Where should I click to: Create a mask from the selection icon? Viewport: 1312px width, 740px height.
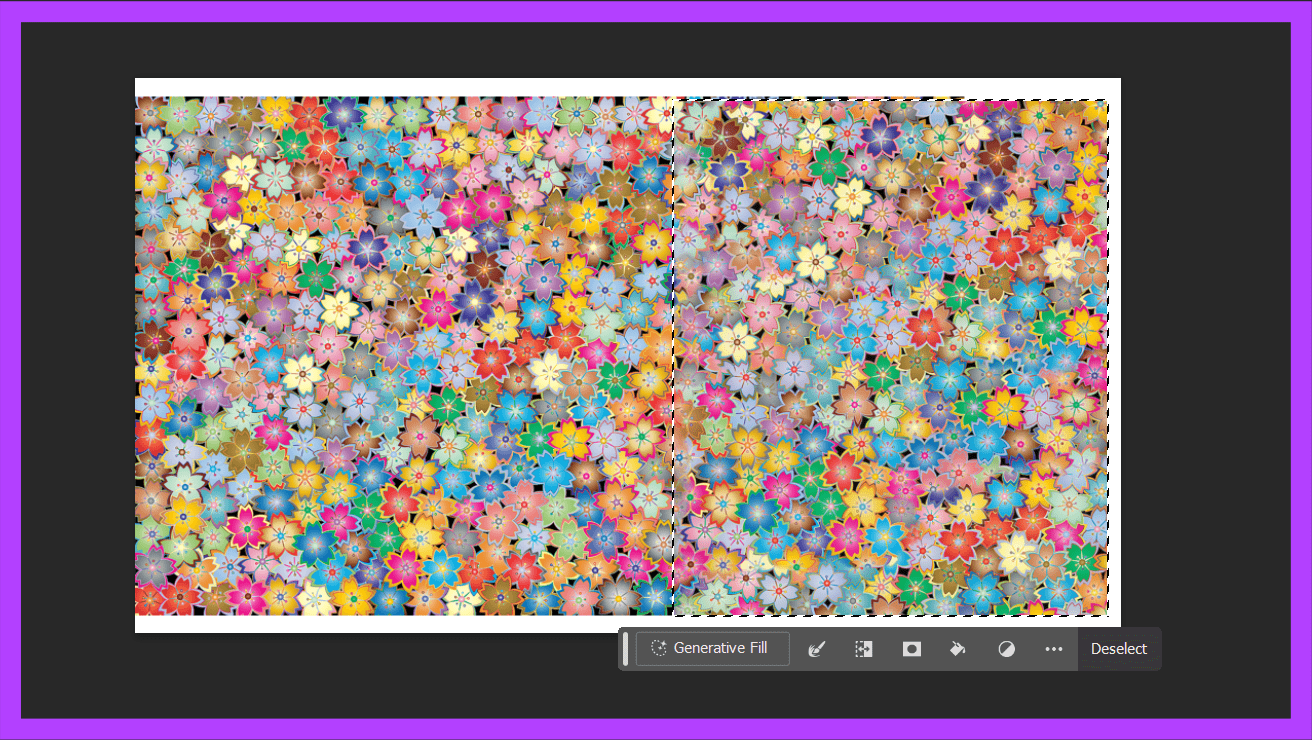pos(911,649)
